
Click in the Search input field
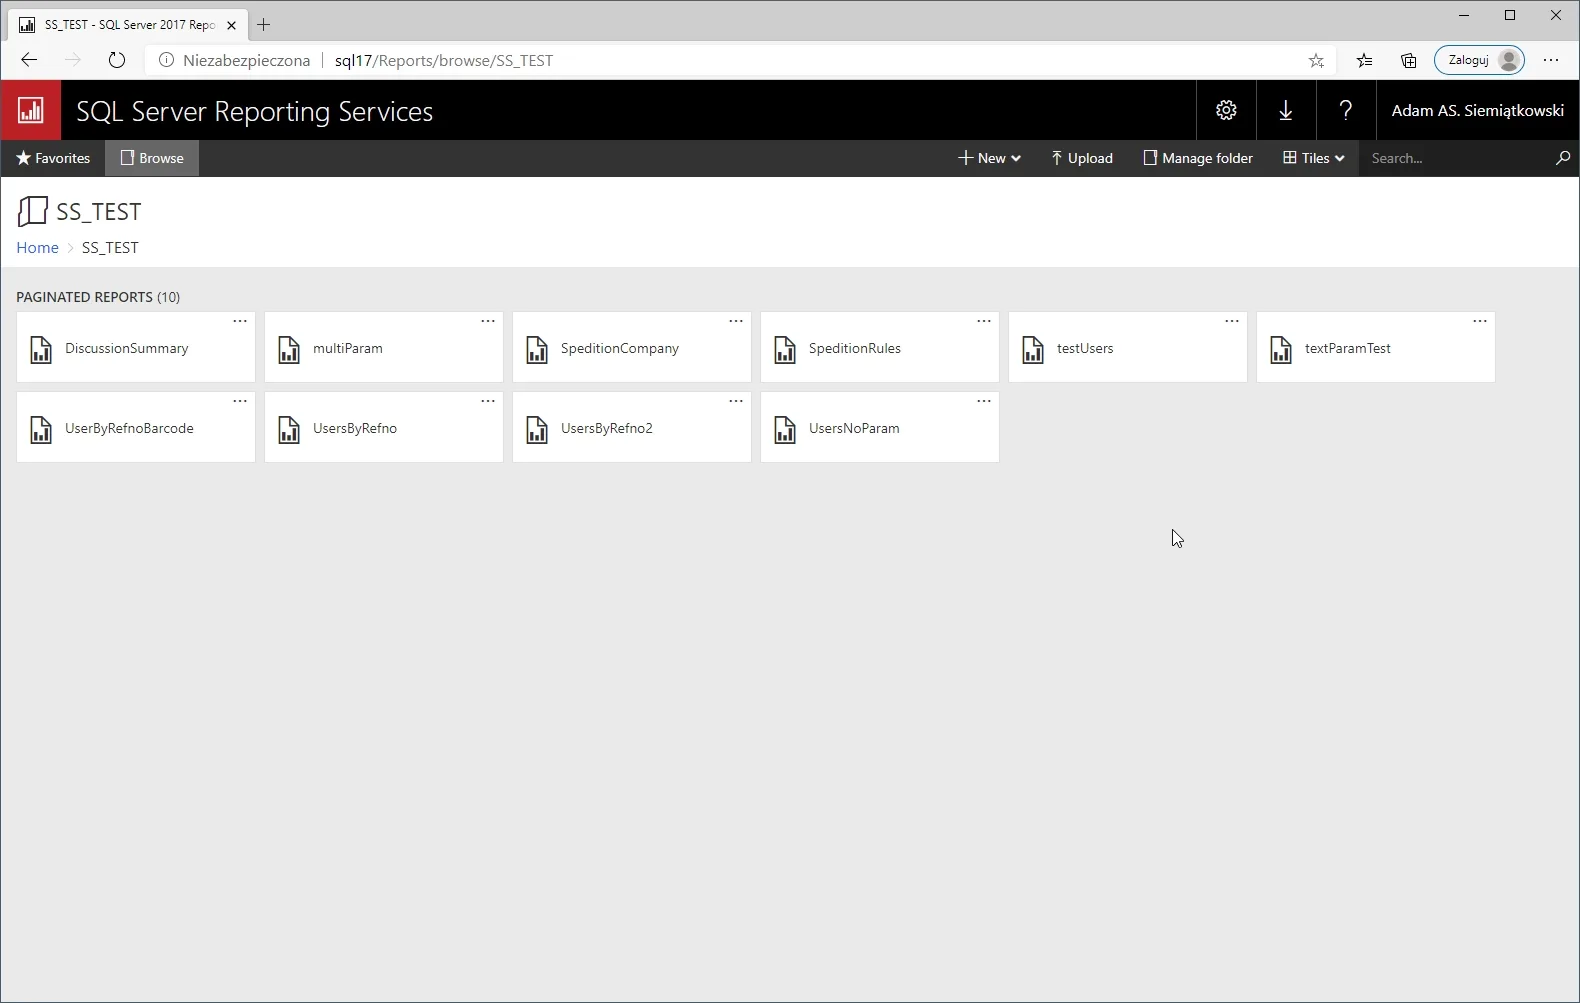1455,158
